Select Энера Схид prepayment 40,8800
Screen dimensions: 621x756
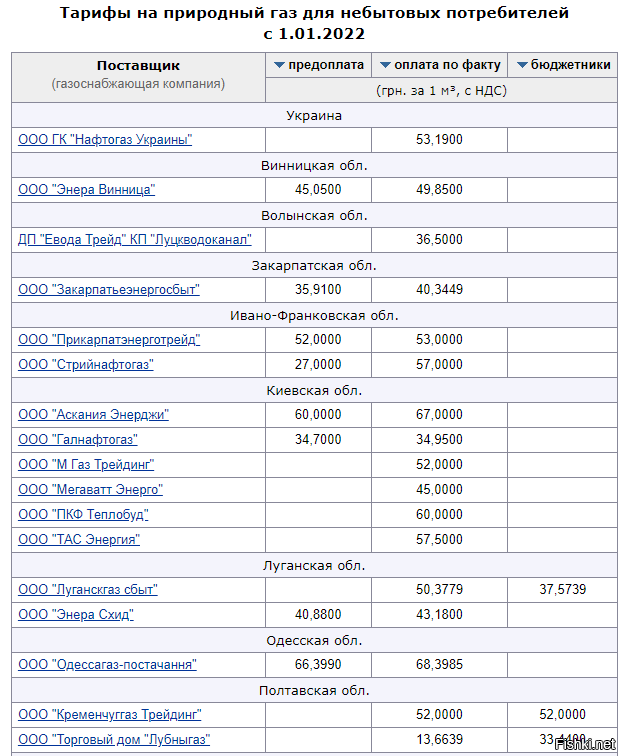pos(318,615)
